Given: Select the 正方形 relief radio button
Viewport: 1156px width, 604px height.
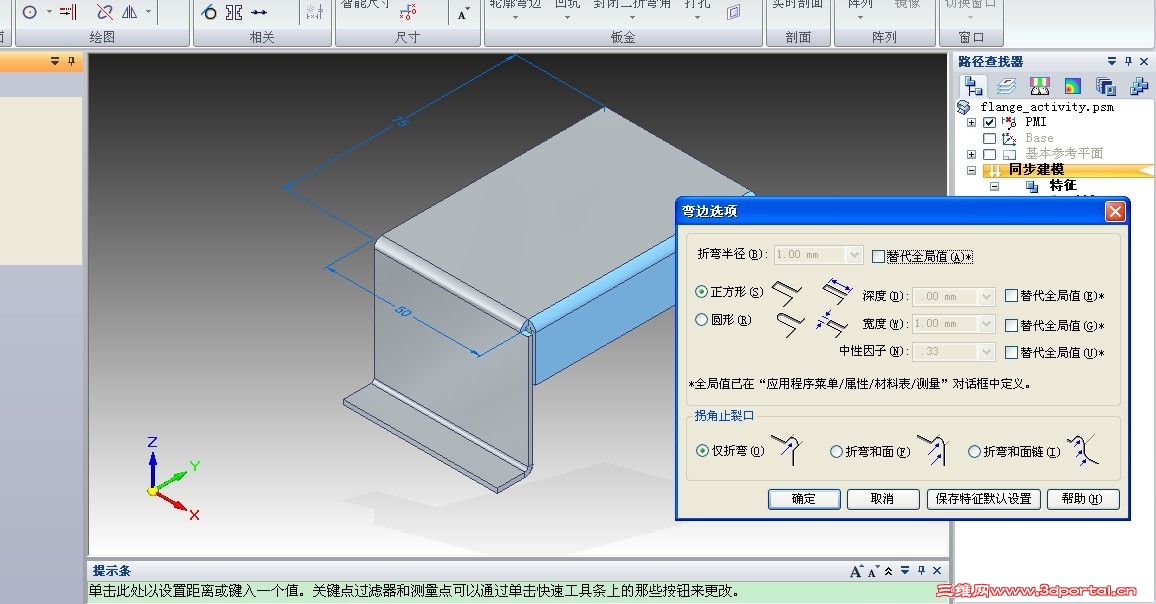Looking at the screenshot, I should [701, 291].
